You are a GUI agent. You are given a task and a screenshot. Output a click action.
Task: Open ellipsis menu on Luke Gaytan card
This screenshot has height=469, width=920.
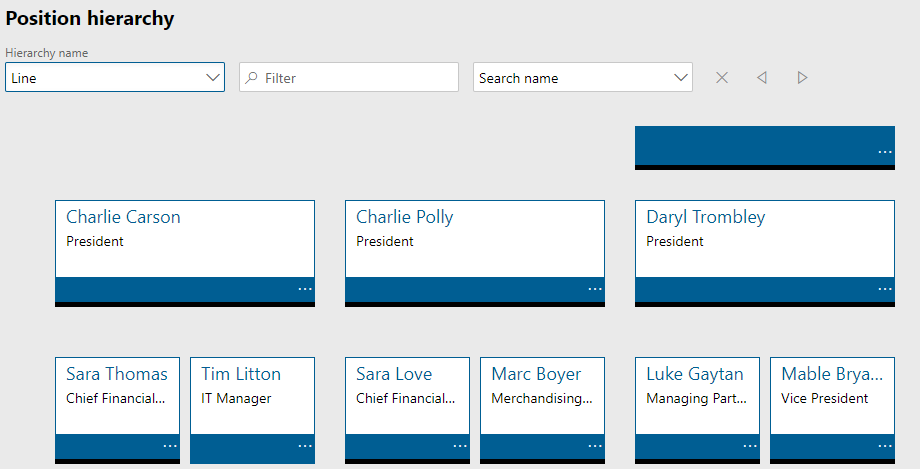point(750,446)
